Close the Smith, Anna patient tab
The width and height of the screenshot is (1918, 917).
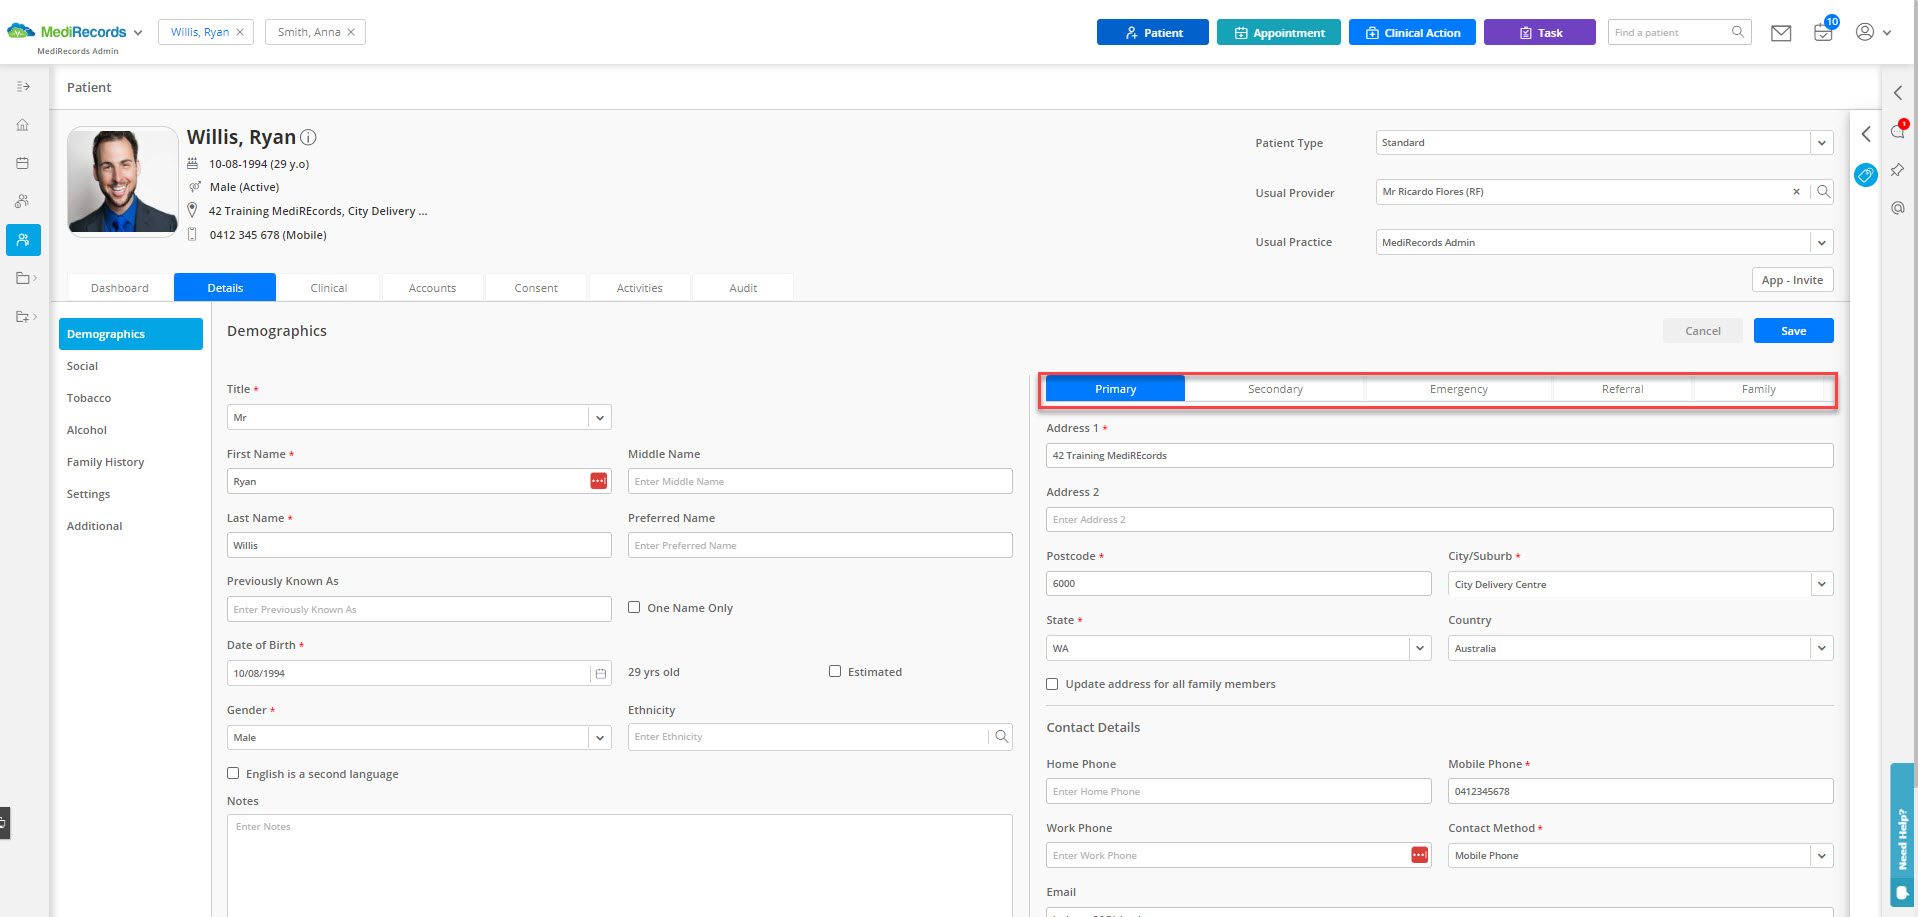point(351,32)
